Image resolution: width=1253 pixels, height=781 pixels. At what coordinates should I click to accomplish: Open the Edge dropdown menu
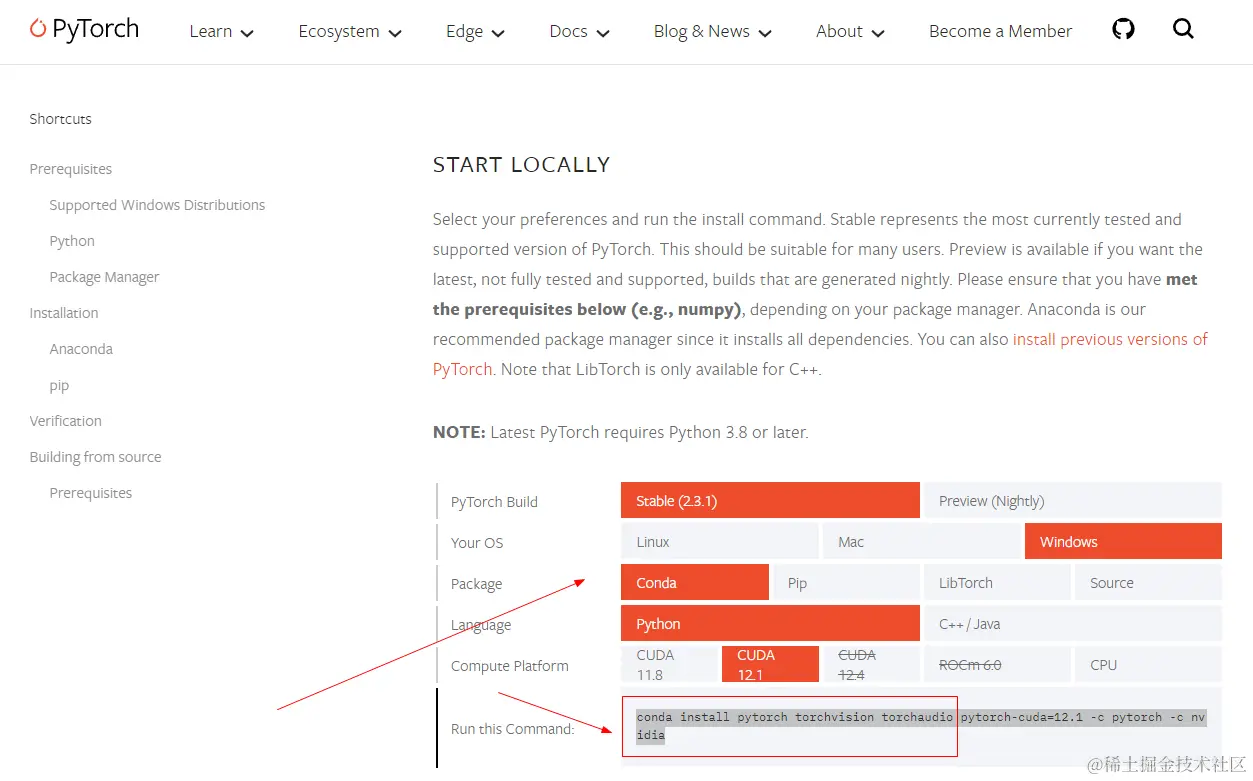coord(475,32)
